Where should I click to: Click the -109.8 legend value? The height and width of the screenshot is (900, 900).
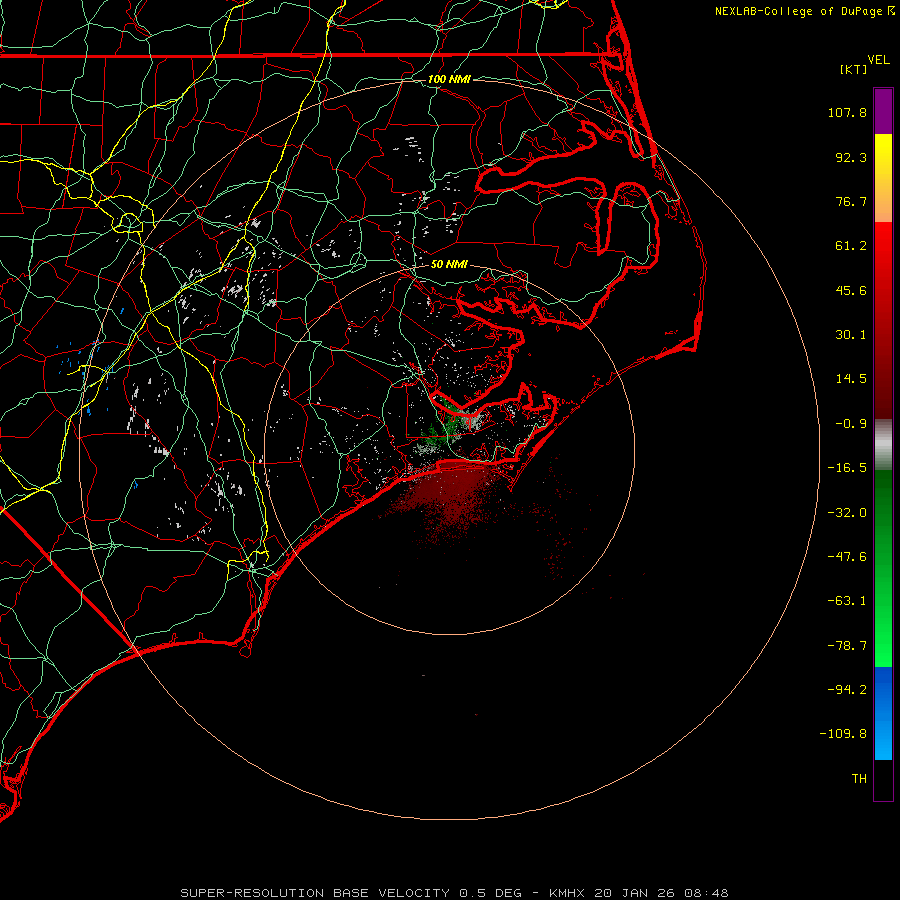tap(844, 734)
